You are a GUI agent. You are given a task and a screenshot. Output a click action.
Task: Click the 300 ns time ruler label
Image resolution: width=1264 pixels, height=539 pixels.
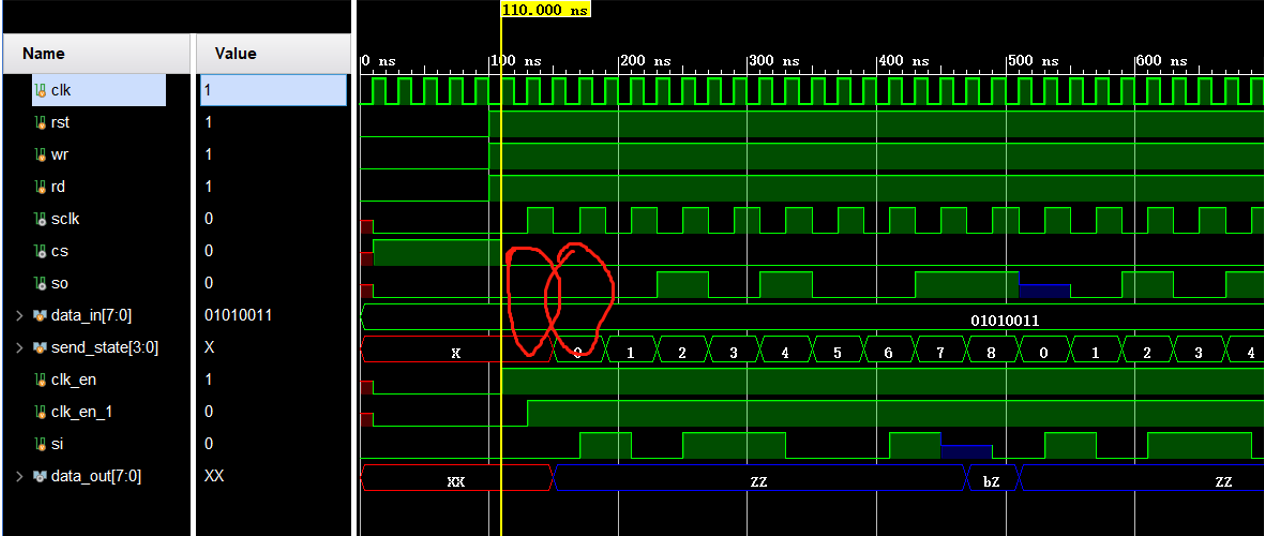[775, 61]
